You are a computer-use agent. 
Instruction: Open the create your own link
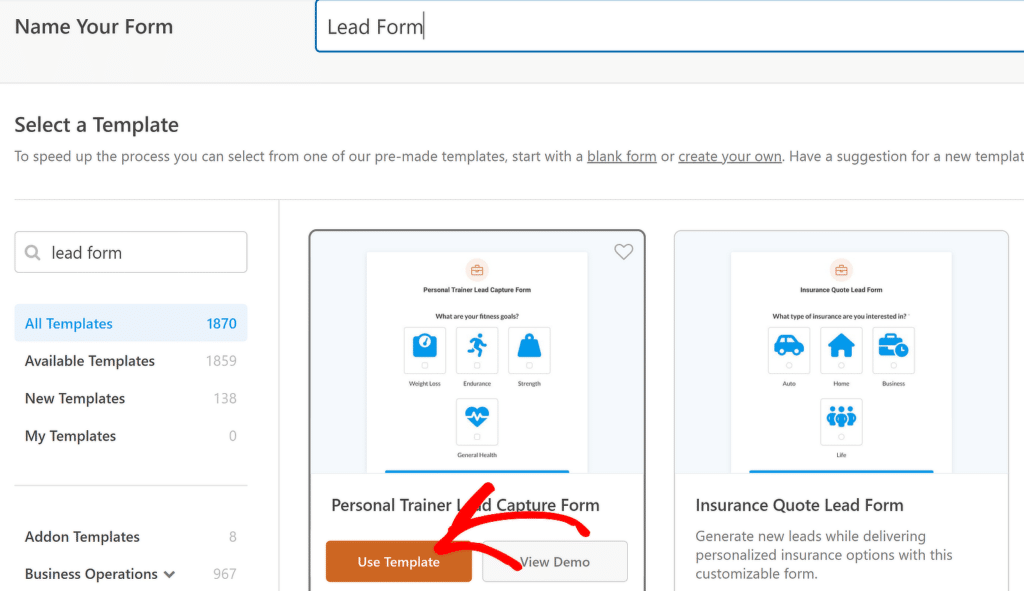point(729,156)
